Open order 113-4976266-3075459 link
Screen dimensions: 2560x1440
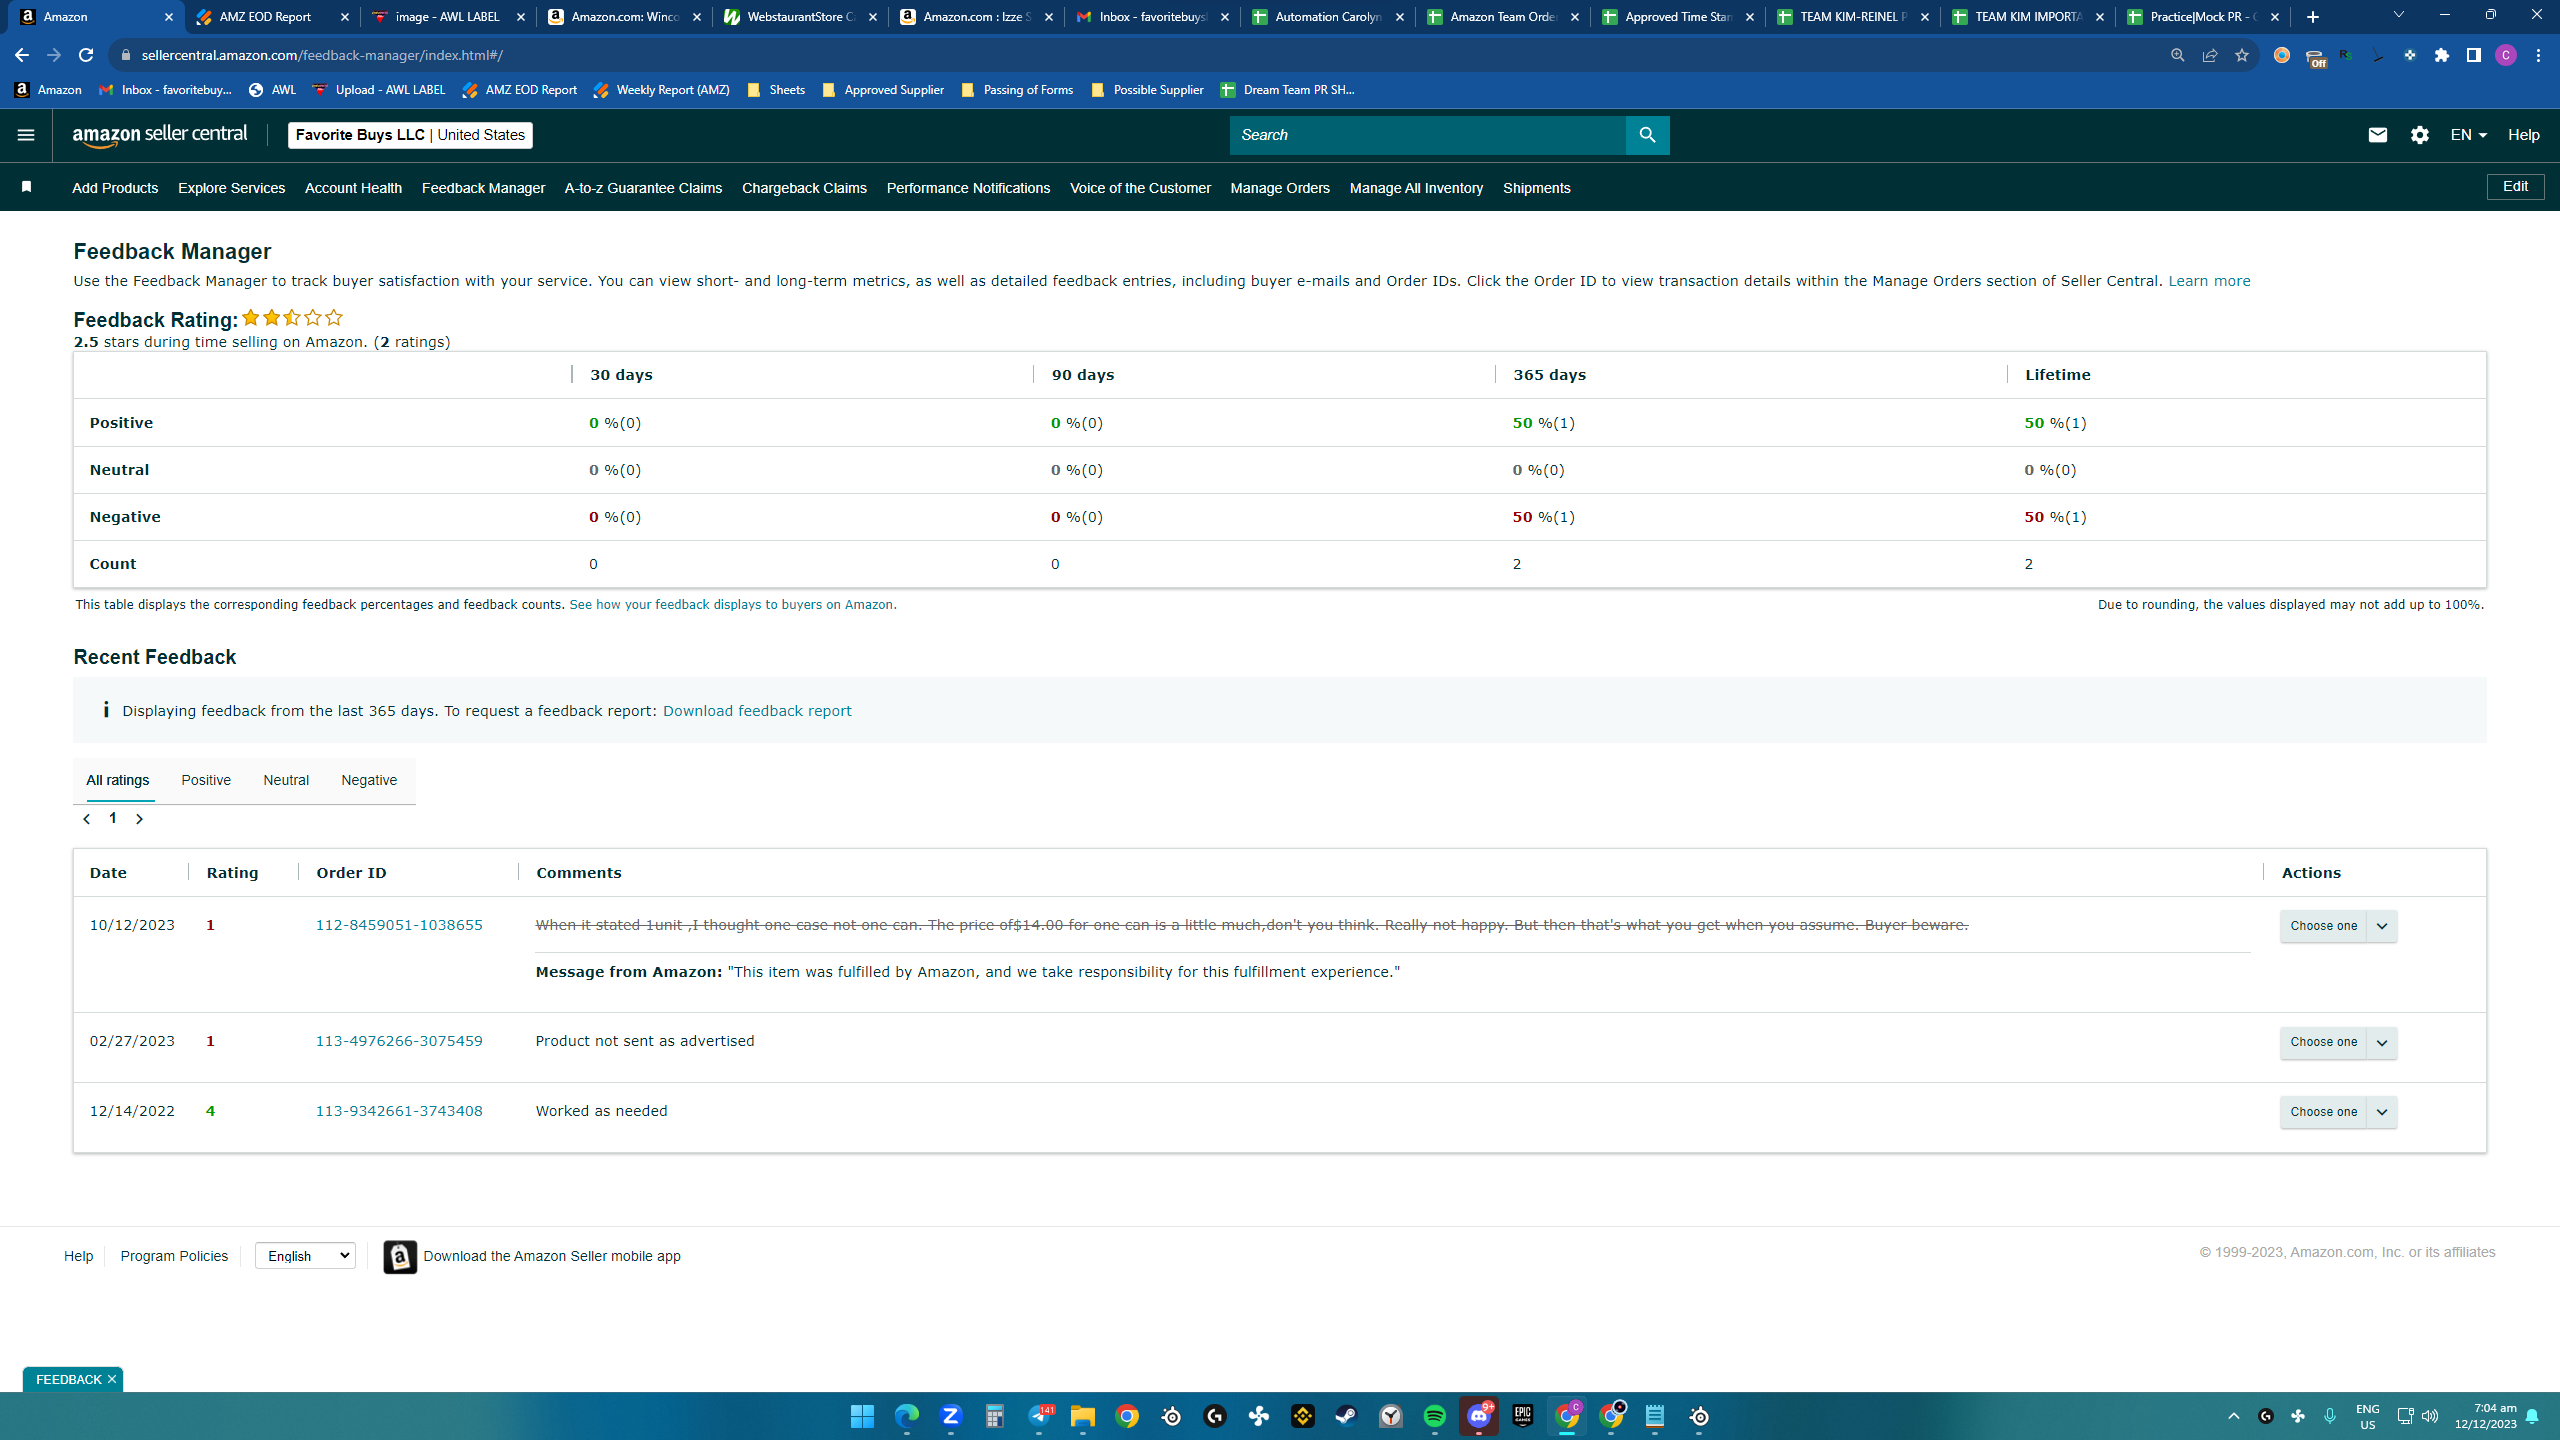point(399,1041)
